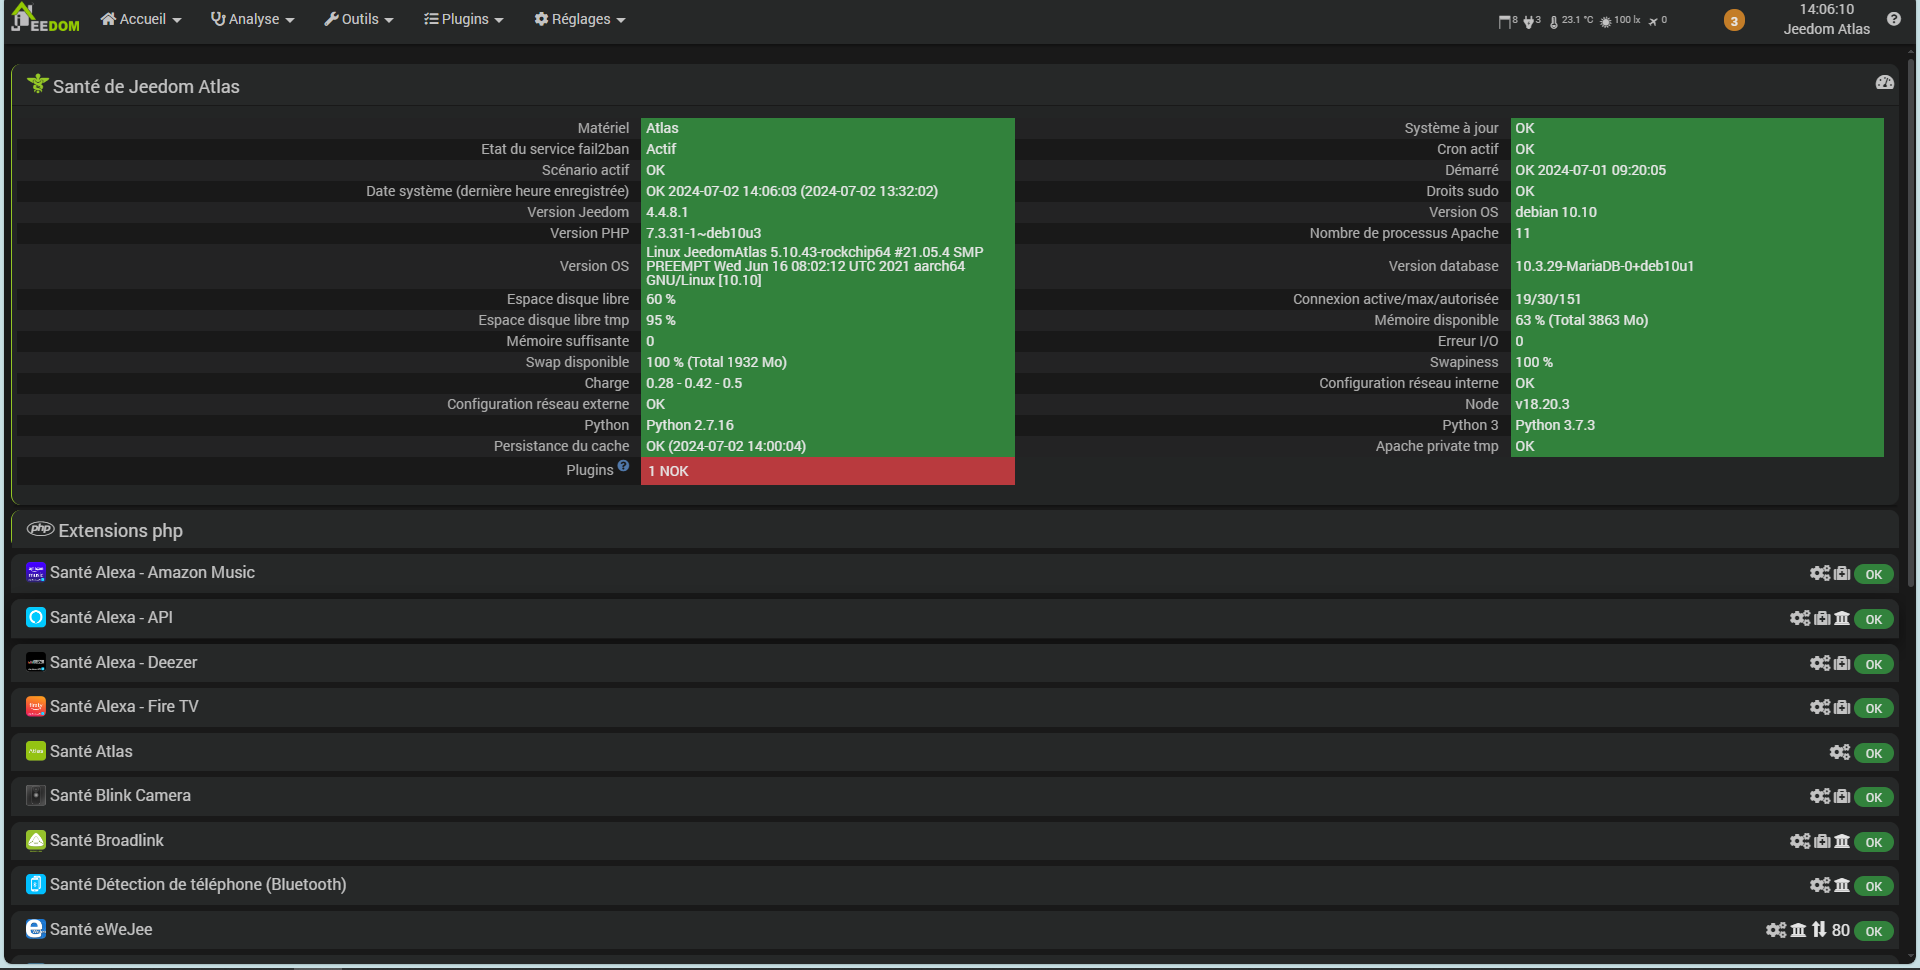The image size is (1920, 970).
Task: Click the medkit icon on Alexa - Fire TV row
Action: click(x=1842, y=707)
